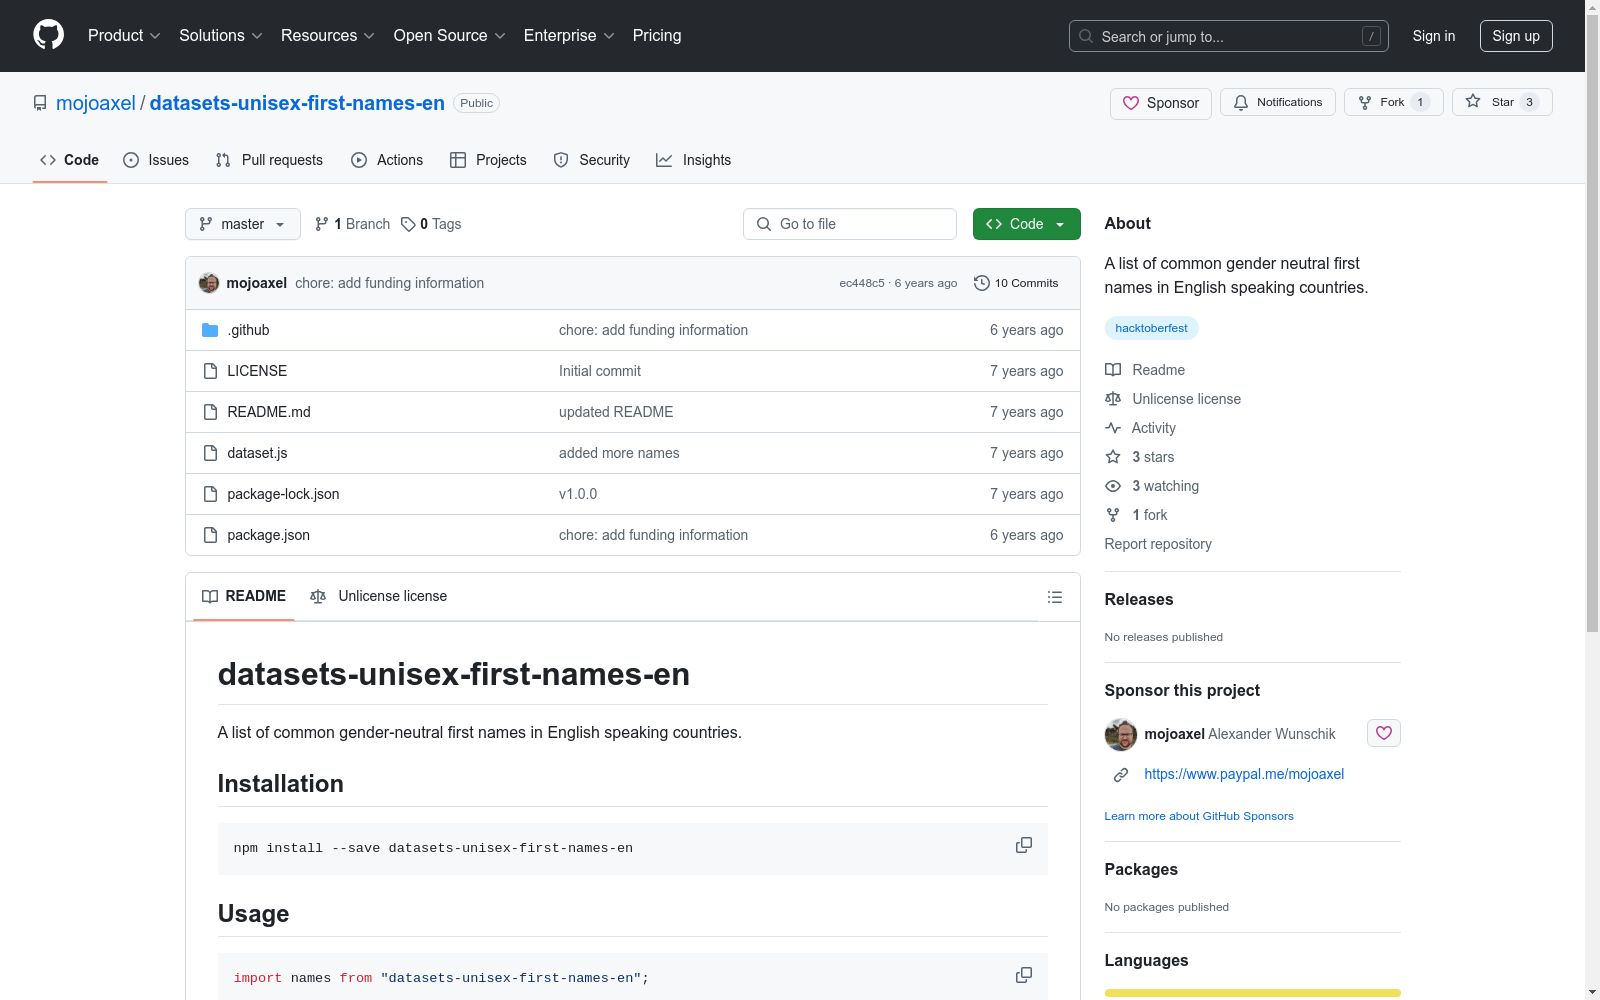Screen dimensions: 1600x1000
Task: Open the Actions tab
Action: coord(387,160)
